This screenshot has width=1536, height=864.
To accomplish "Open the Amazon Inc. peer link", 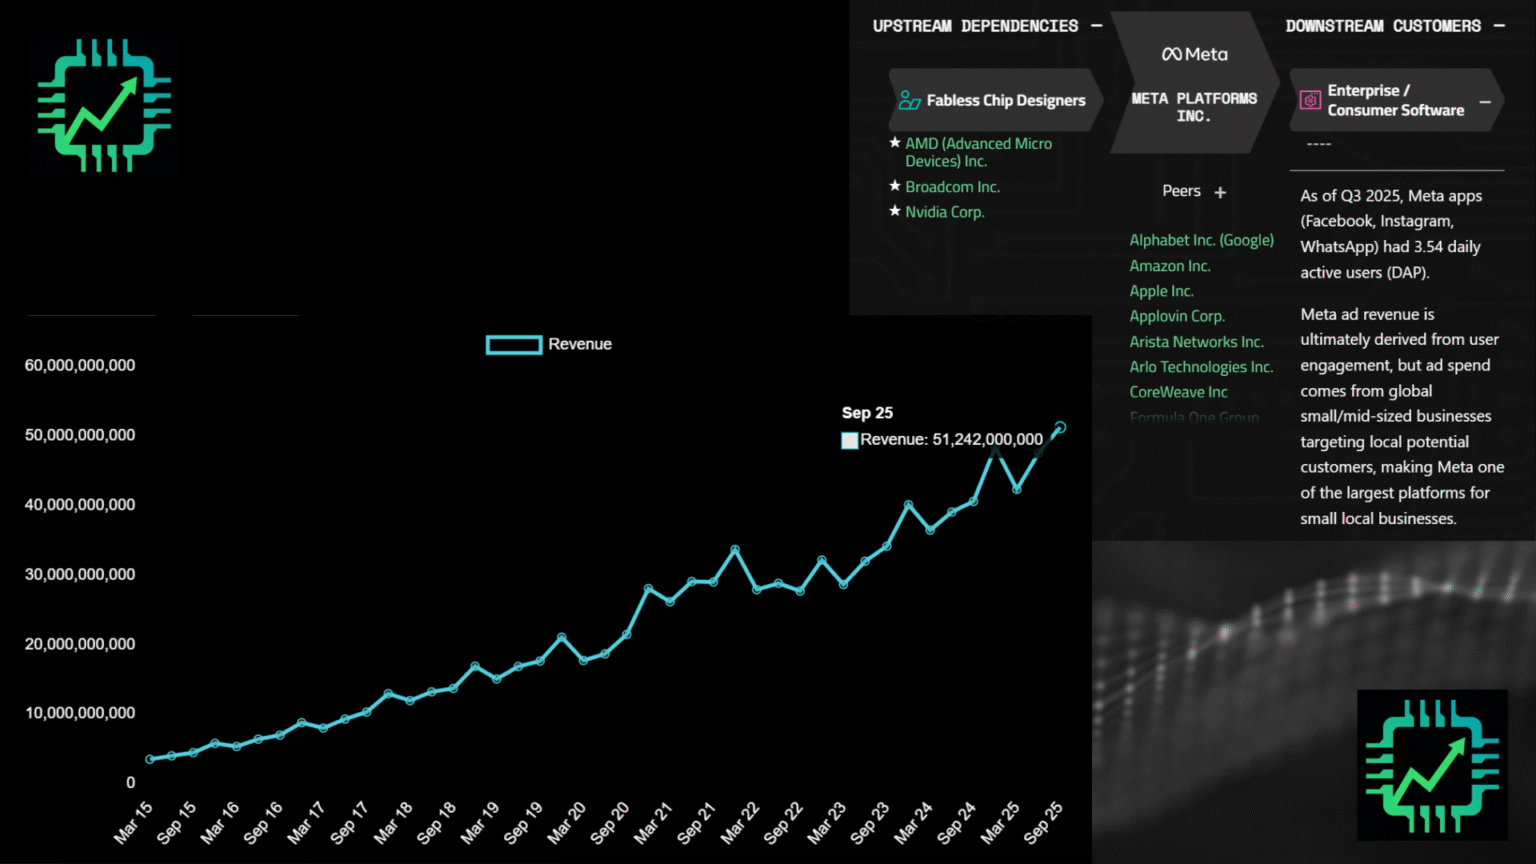I will [x=1169, y=266].
